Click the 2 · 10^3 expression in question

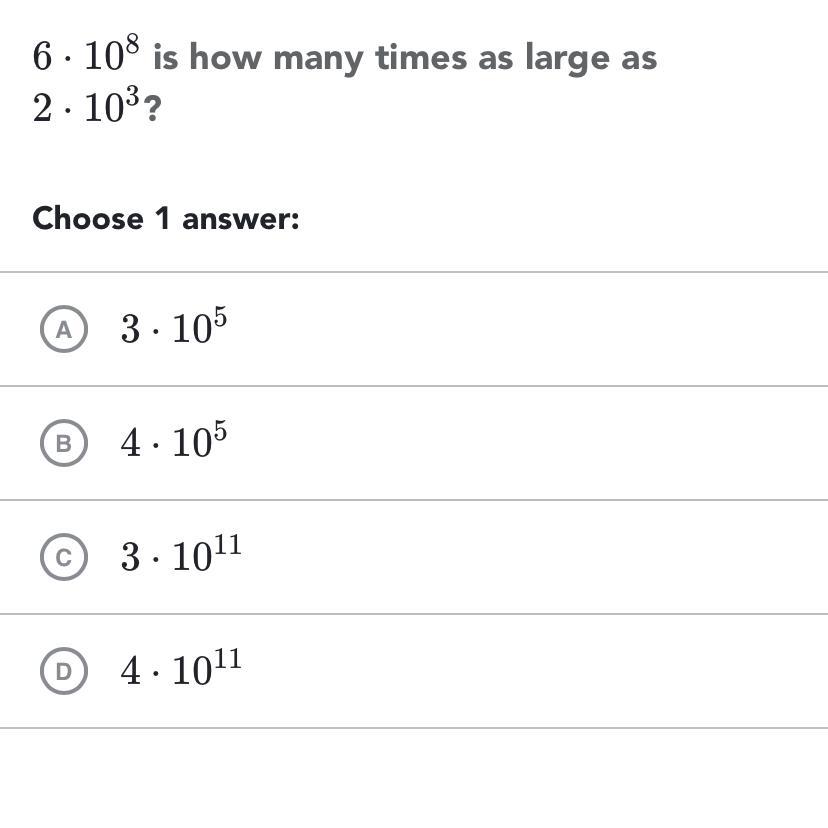(86, 107)
